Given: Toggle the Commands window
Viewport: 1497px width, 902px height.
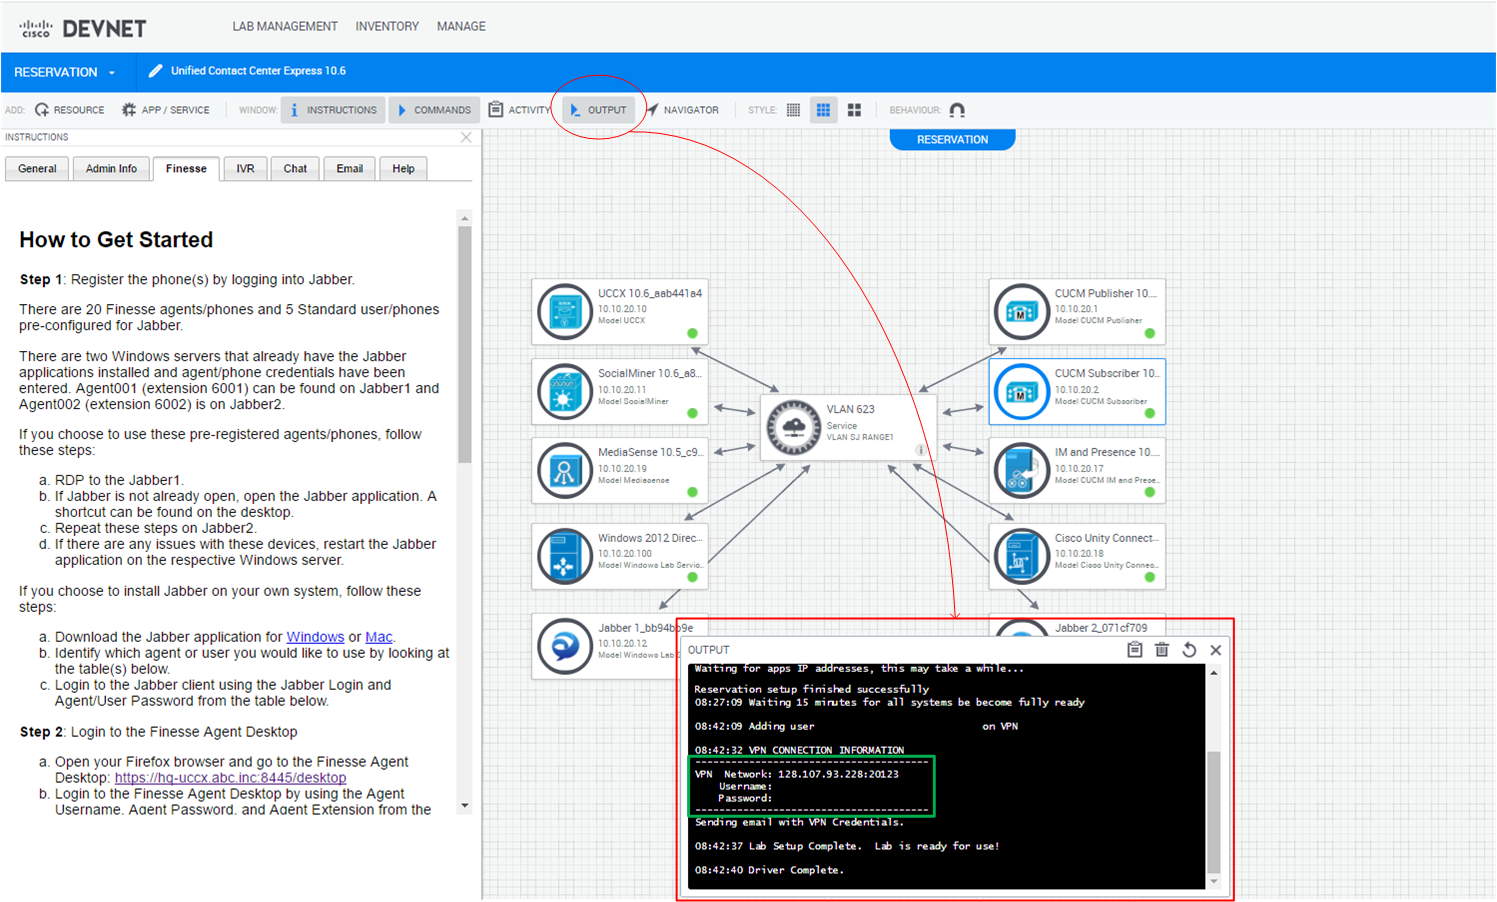Looking at the screenshot, I should point(434,110).
